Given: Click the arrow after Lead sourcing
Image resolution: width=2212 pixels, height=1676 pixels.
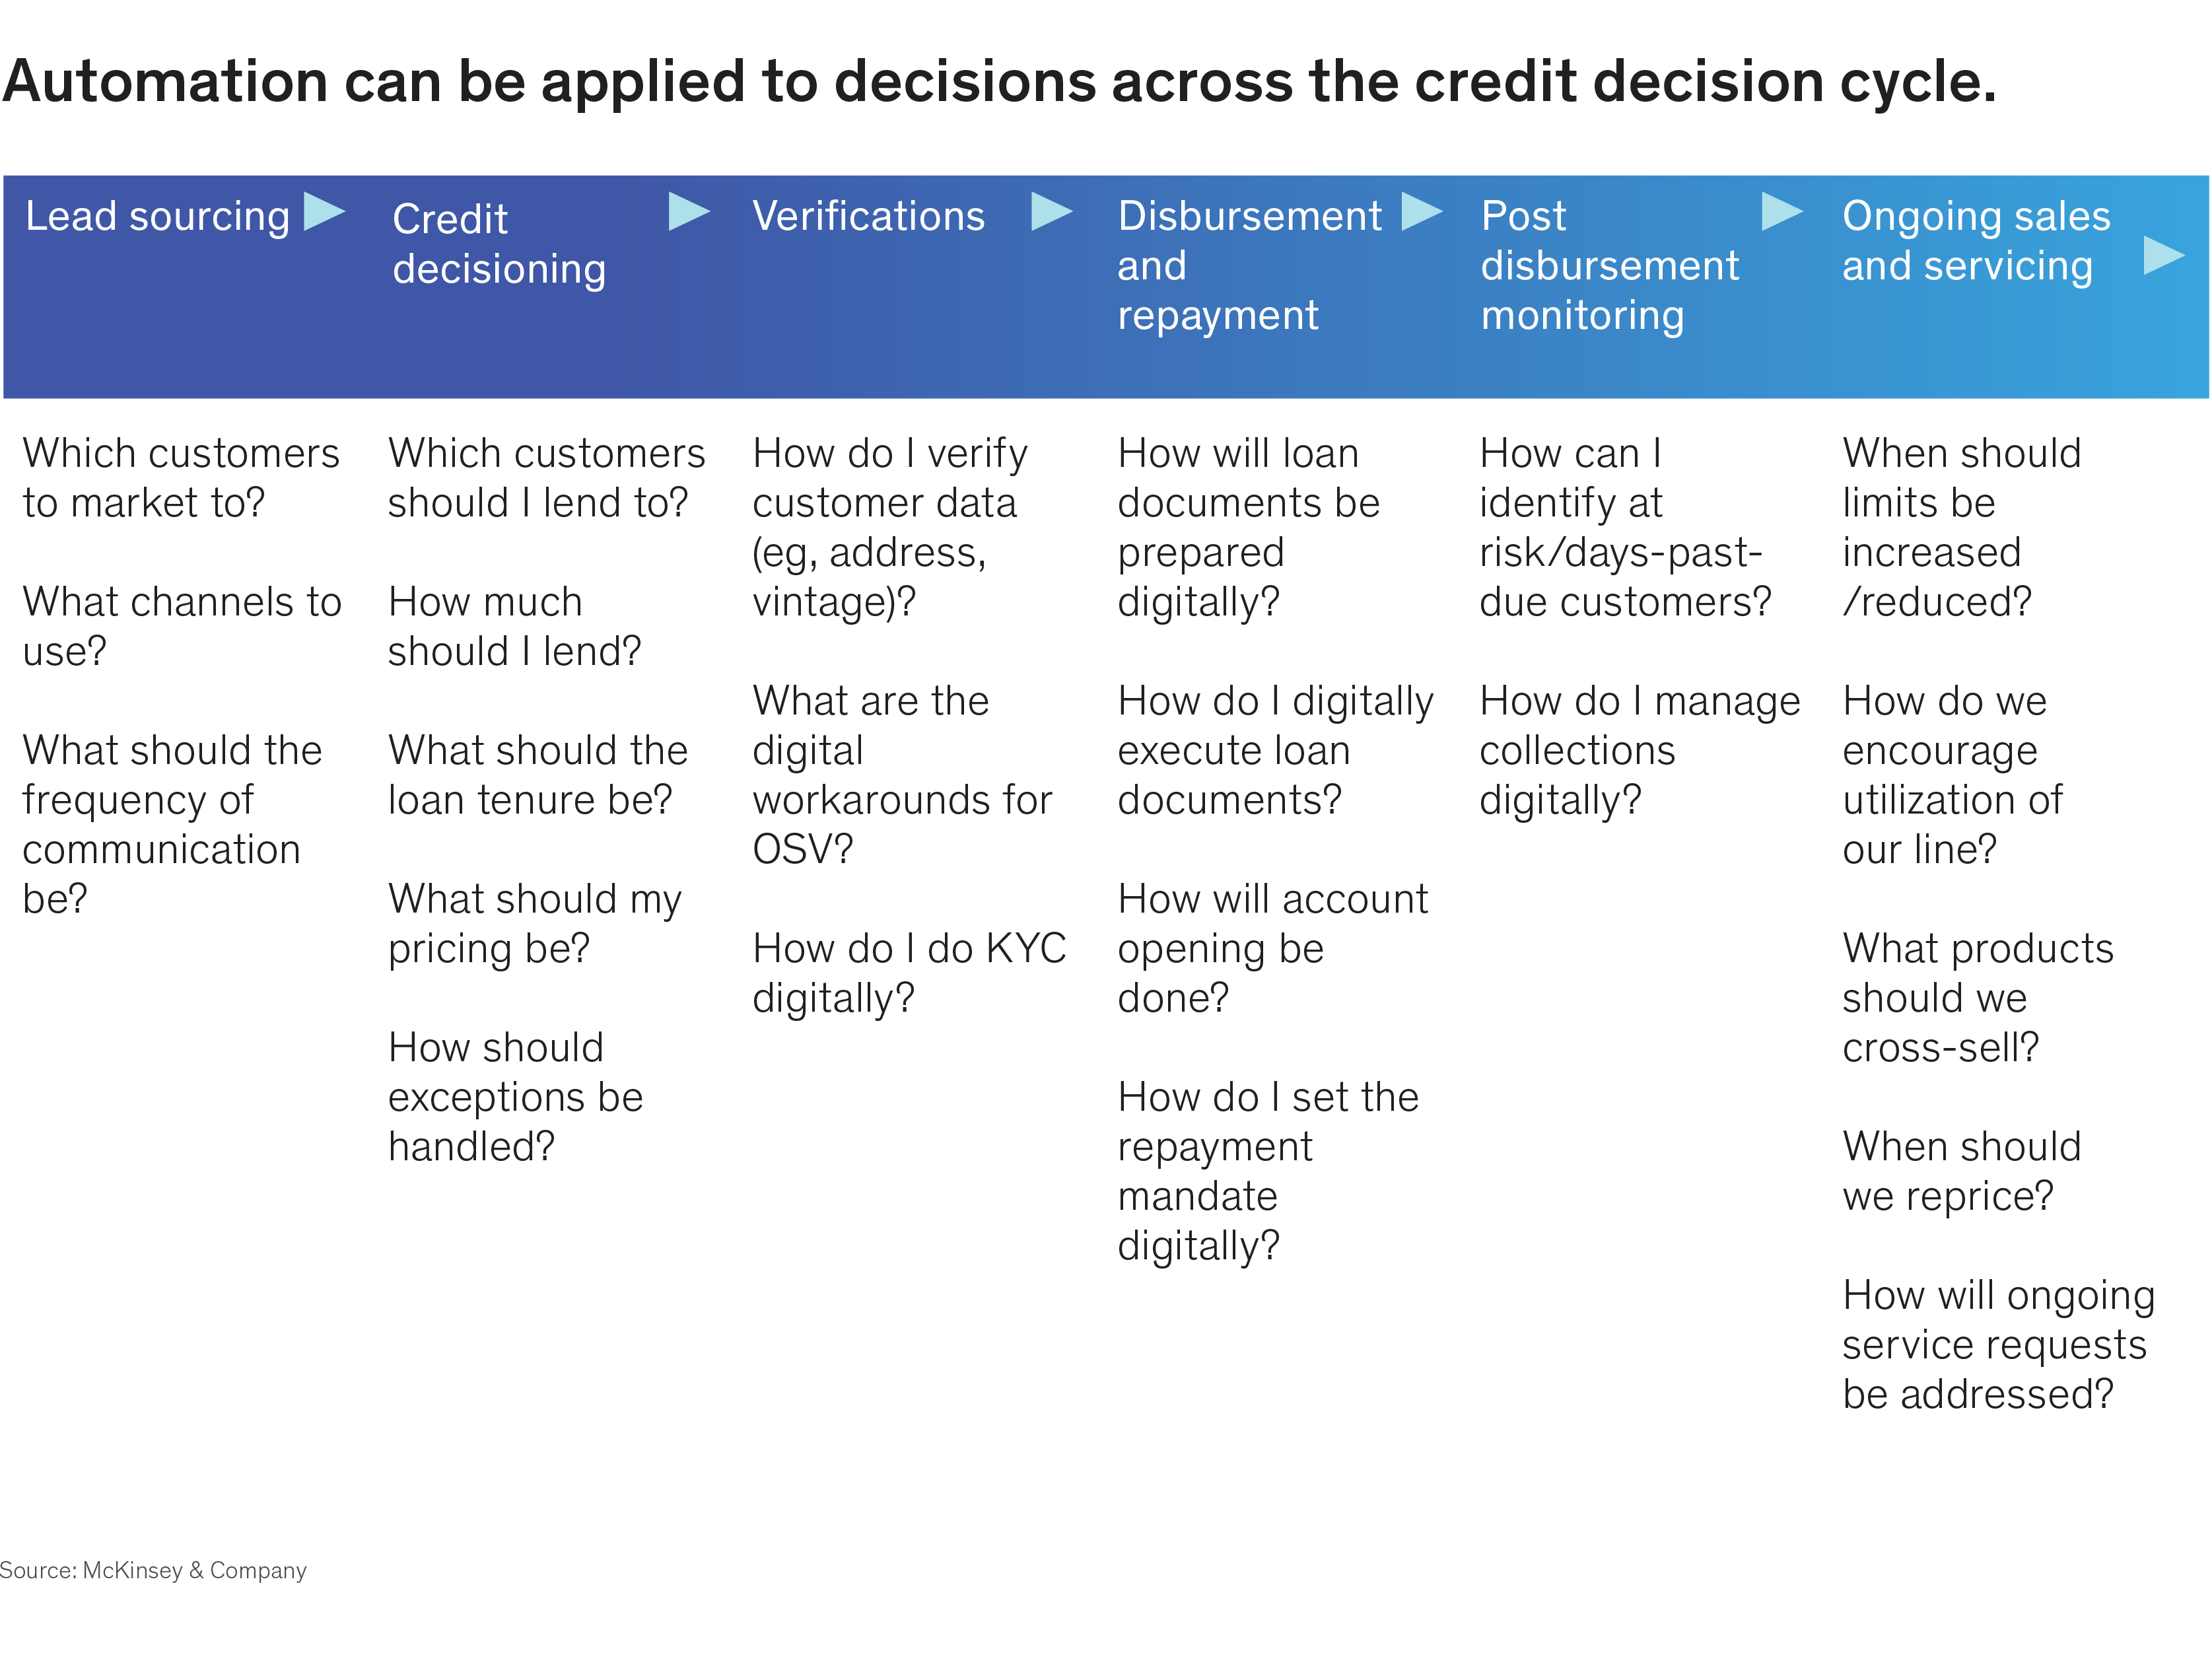Looking at the screenshot, I should 323,211.
